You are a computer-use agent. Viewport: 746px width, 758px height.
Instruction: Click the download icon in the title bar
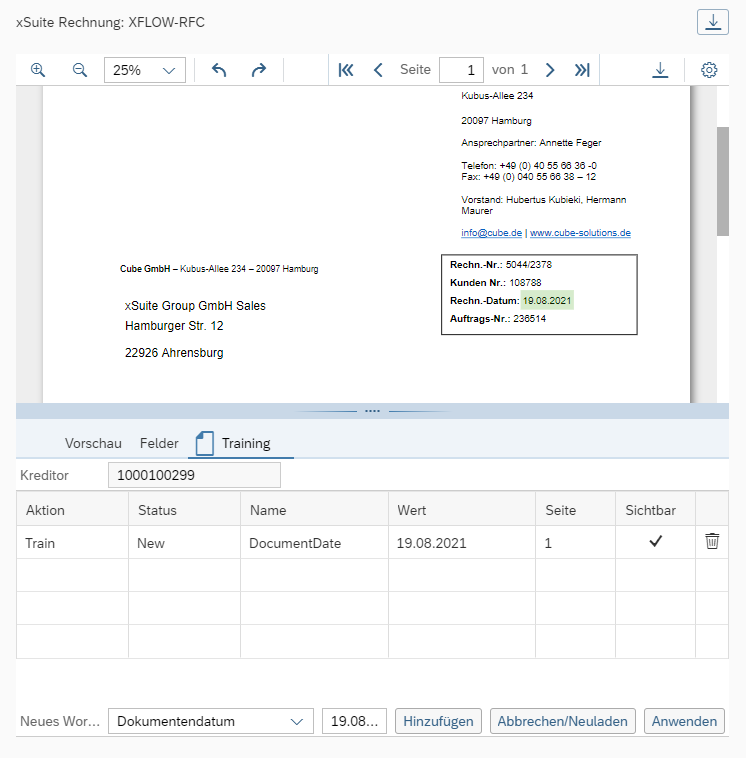tap(713, 22)
